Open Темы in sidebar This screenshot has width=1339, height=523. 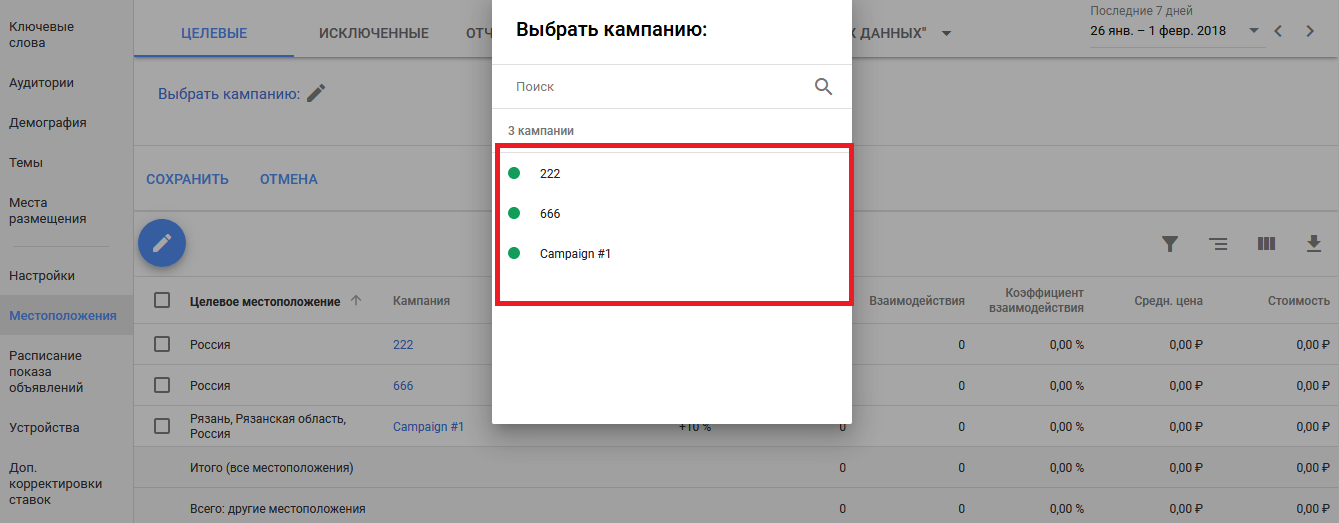click(26, 163)
